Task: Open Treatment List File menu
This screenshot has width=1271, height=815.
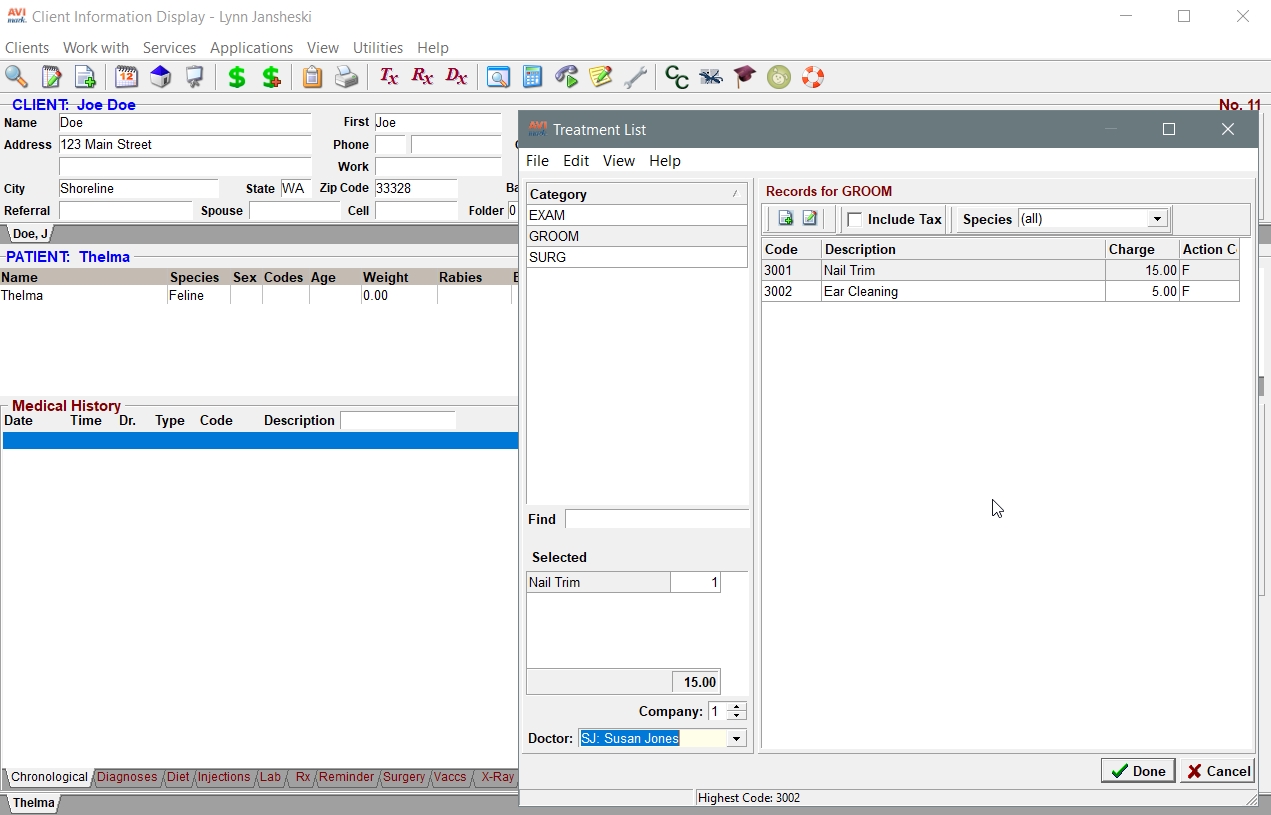Action: click(x=537, y=161)
